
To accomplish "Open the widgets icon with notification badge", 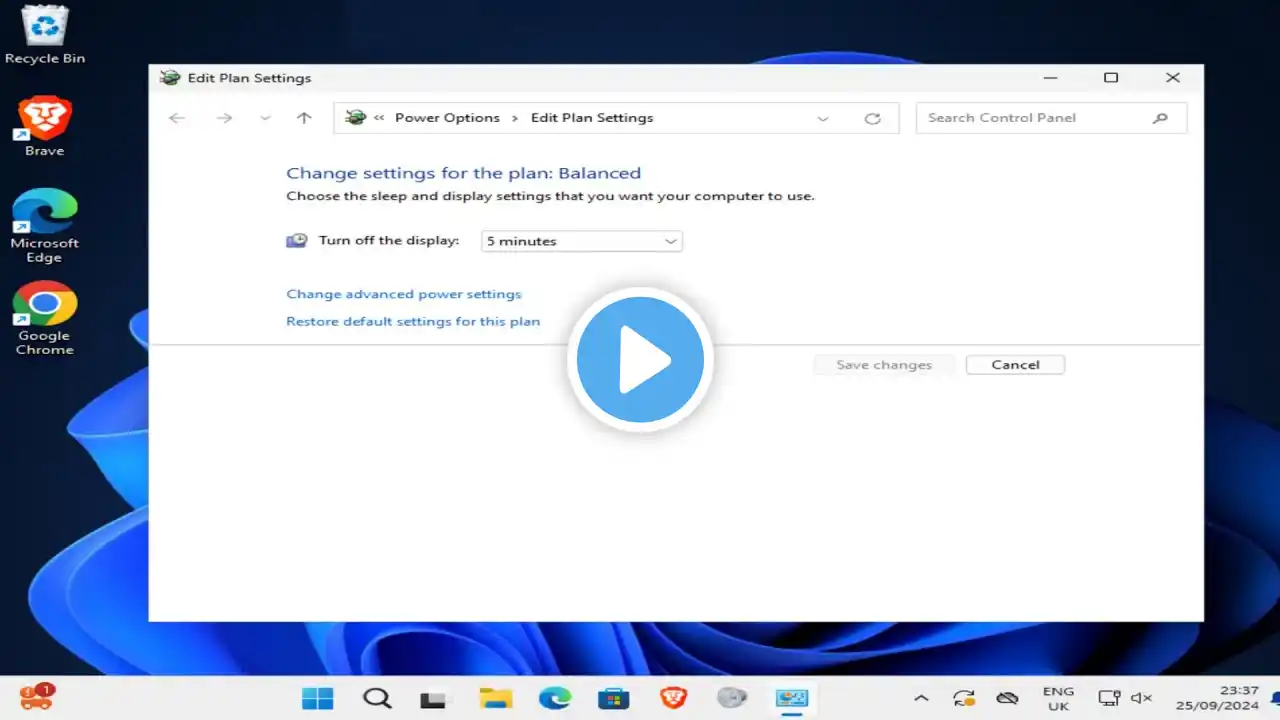I will (37, 696).
